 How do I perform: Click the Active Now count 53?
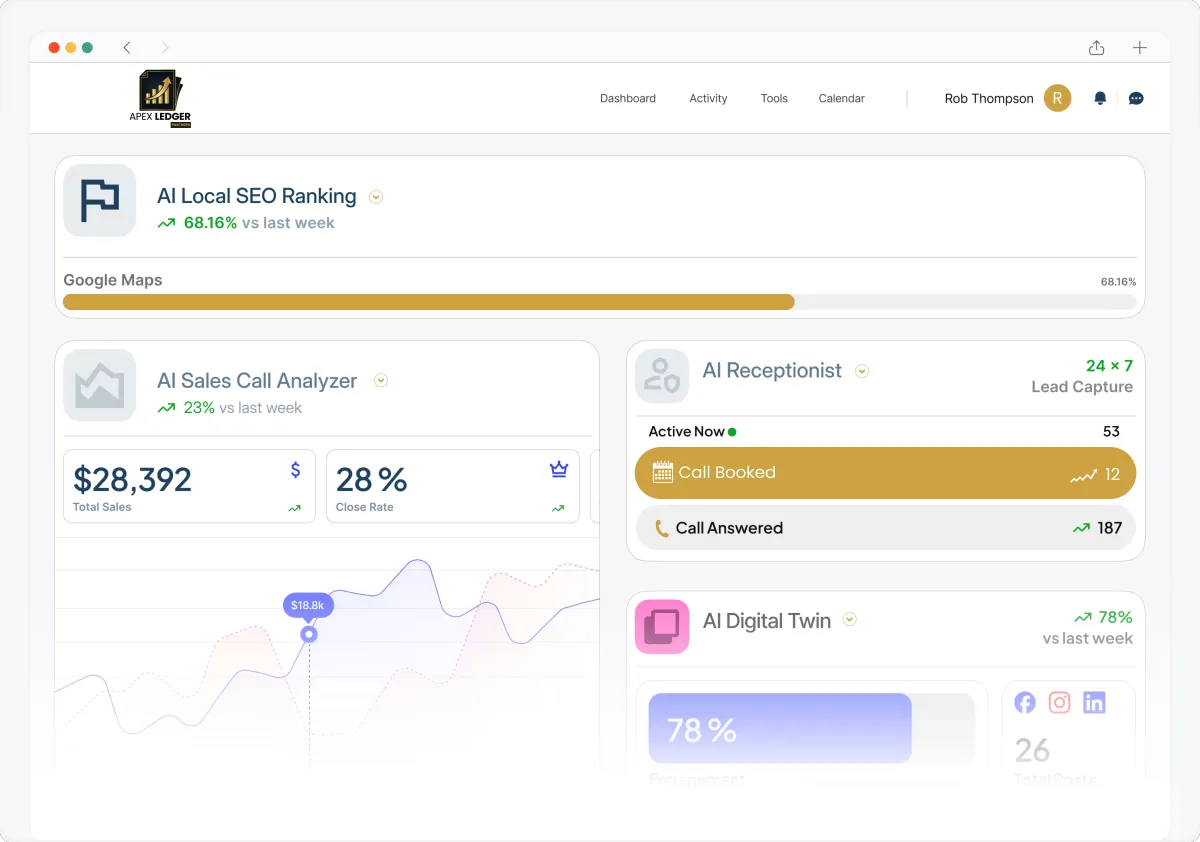1111,432
